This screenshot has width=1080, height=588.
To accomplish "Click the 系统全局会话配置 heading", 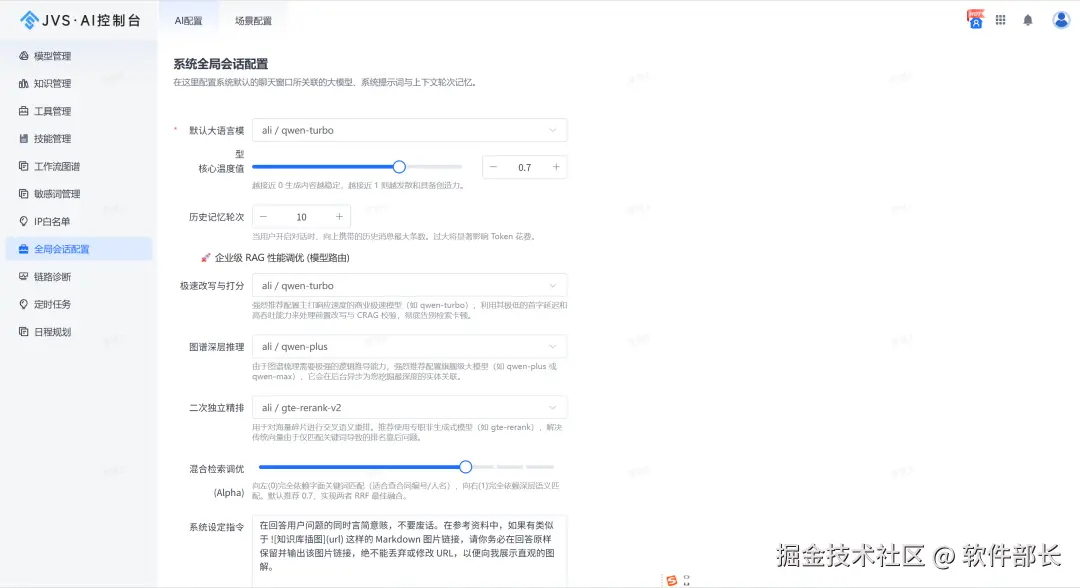I will [220, 64].
